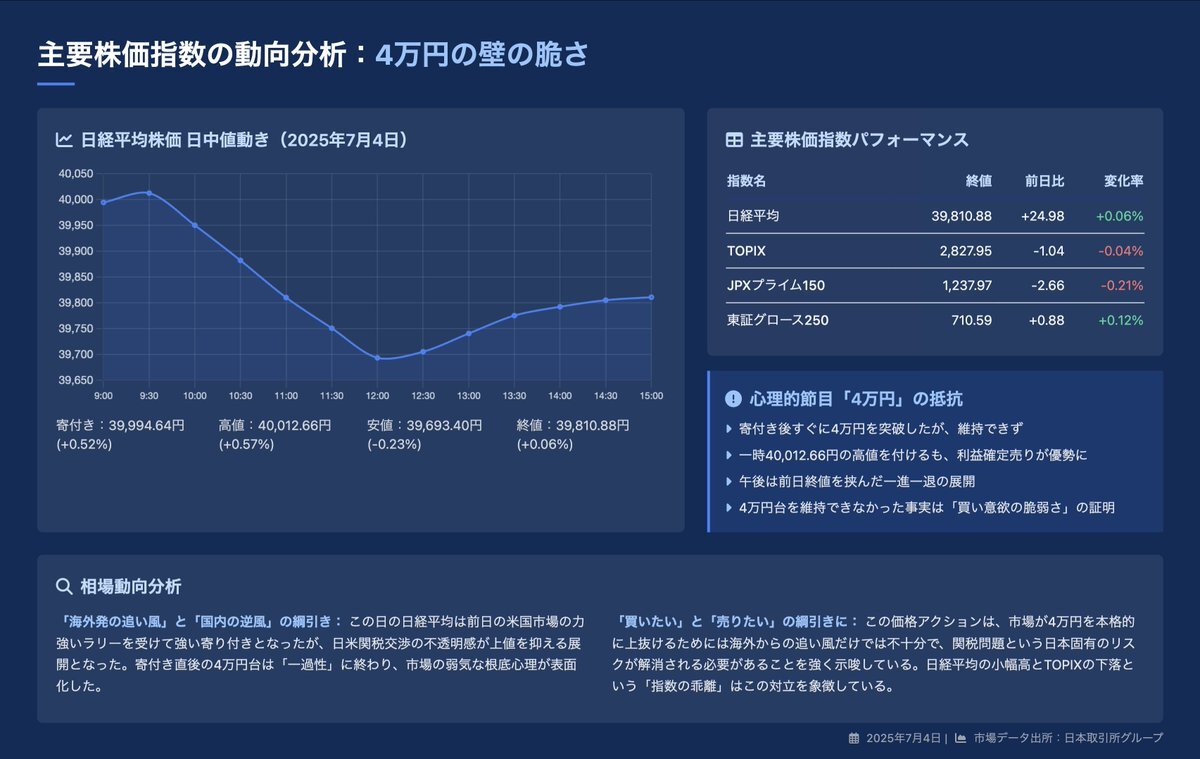This screenshot has height=759, width=1200.
Task: Click the 寄付き：39,994.64円 stat
Action: 121,434
